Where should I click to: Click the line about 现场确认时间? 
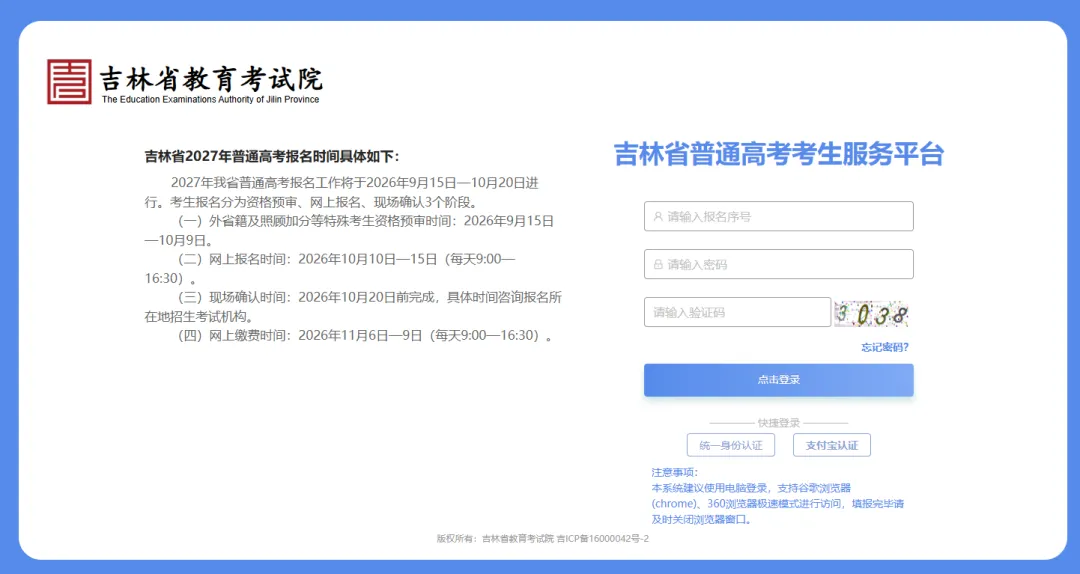353,307
